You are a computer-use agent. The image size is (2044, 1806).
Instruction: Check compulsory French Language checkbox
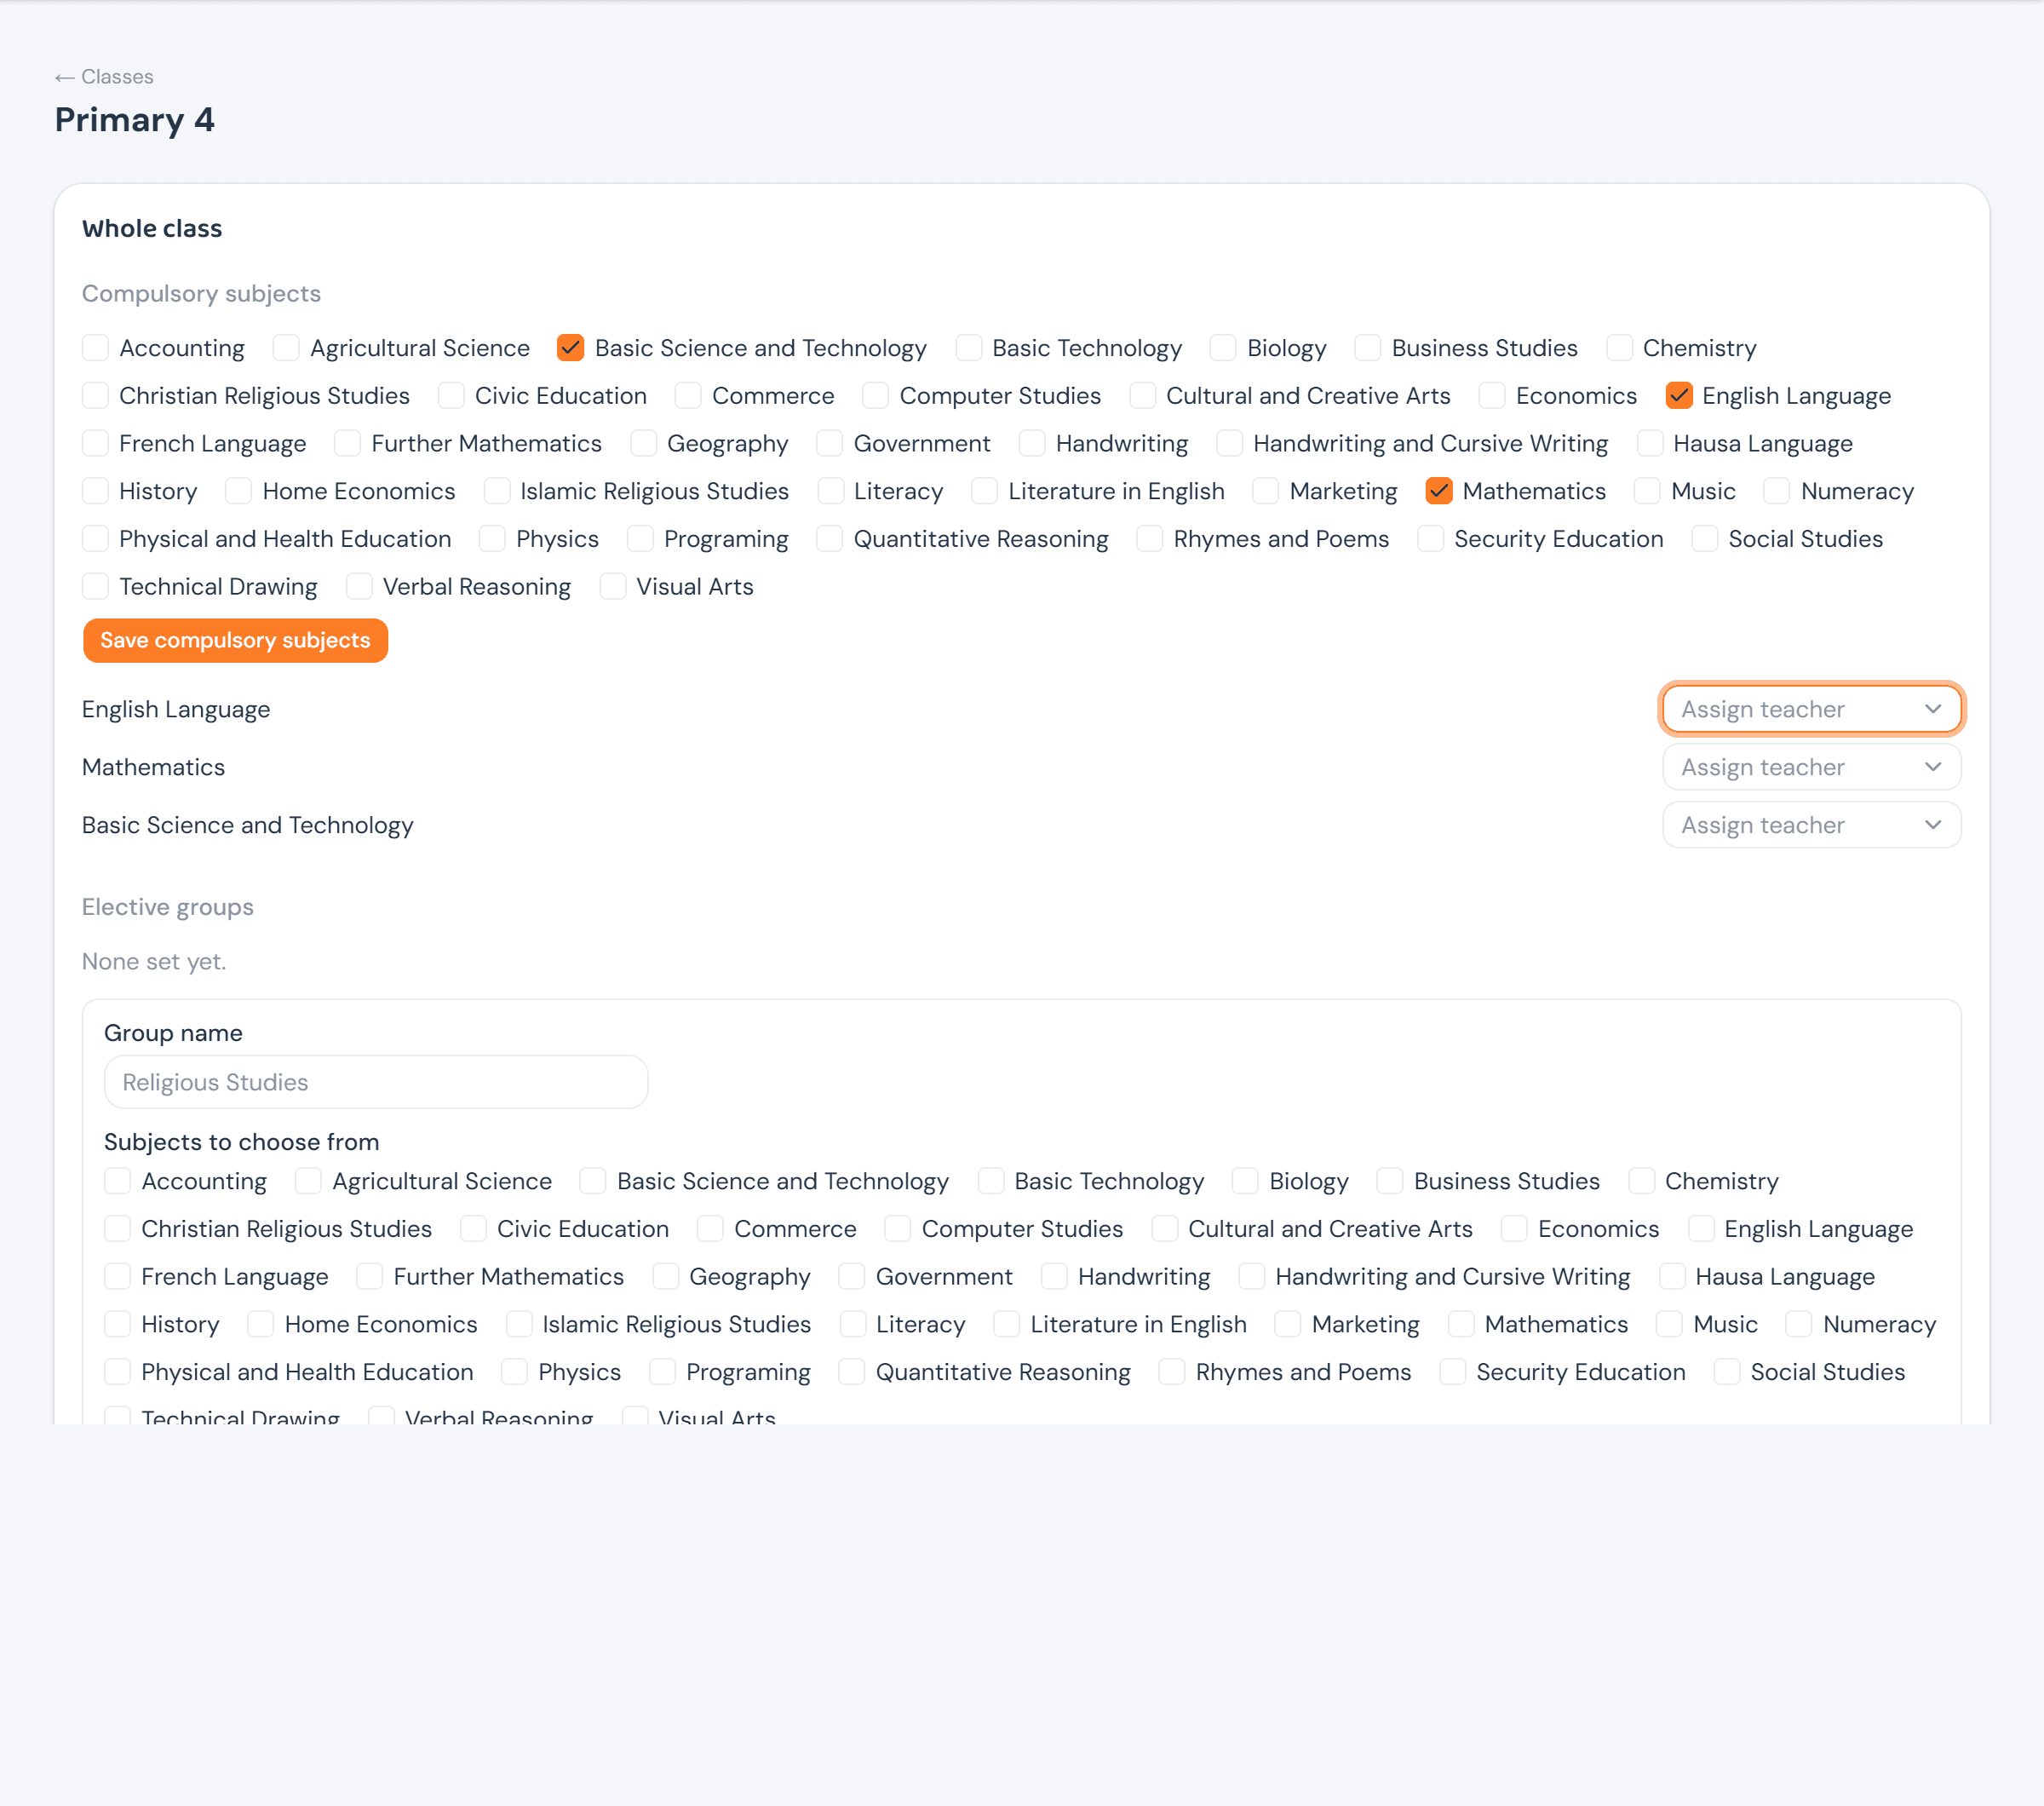click(x=96, y=443)
